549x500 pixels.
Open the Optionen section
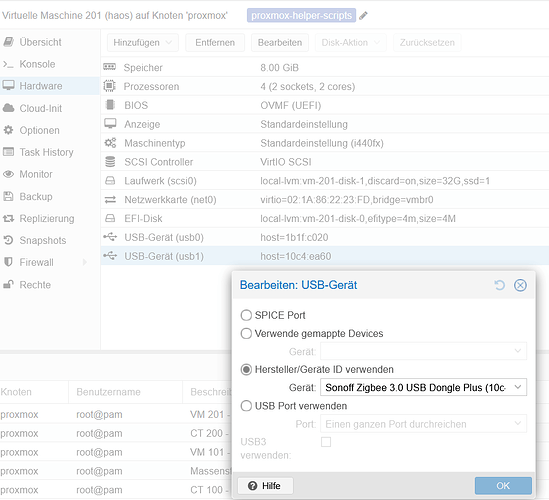tap(50, 130)
